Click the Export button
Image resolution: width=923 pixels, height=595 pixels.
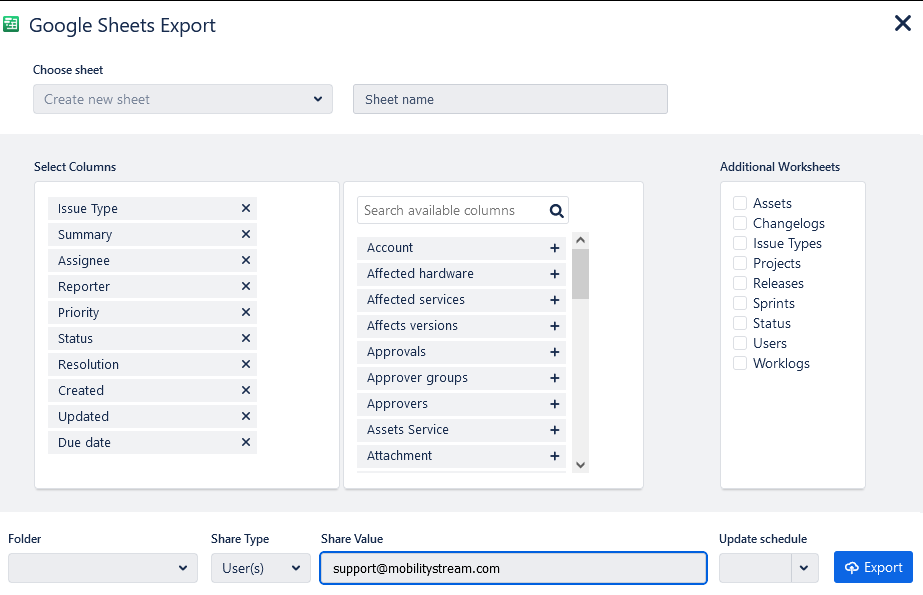point(873,567)
